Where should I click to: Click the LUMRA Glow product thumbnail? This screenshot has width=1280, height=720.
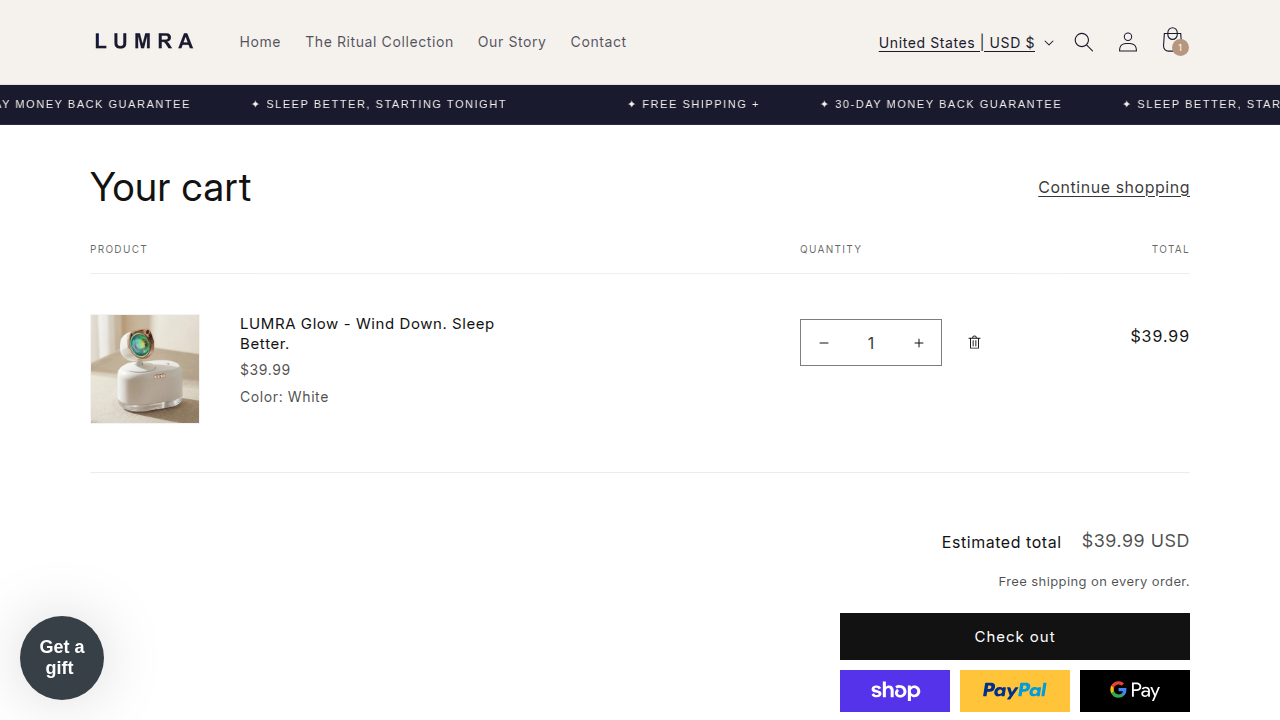tap(145, 369)
